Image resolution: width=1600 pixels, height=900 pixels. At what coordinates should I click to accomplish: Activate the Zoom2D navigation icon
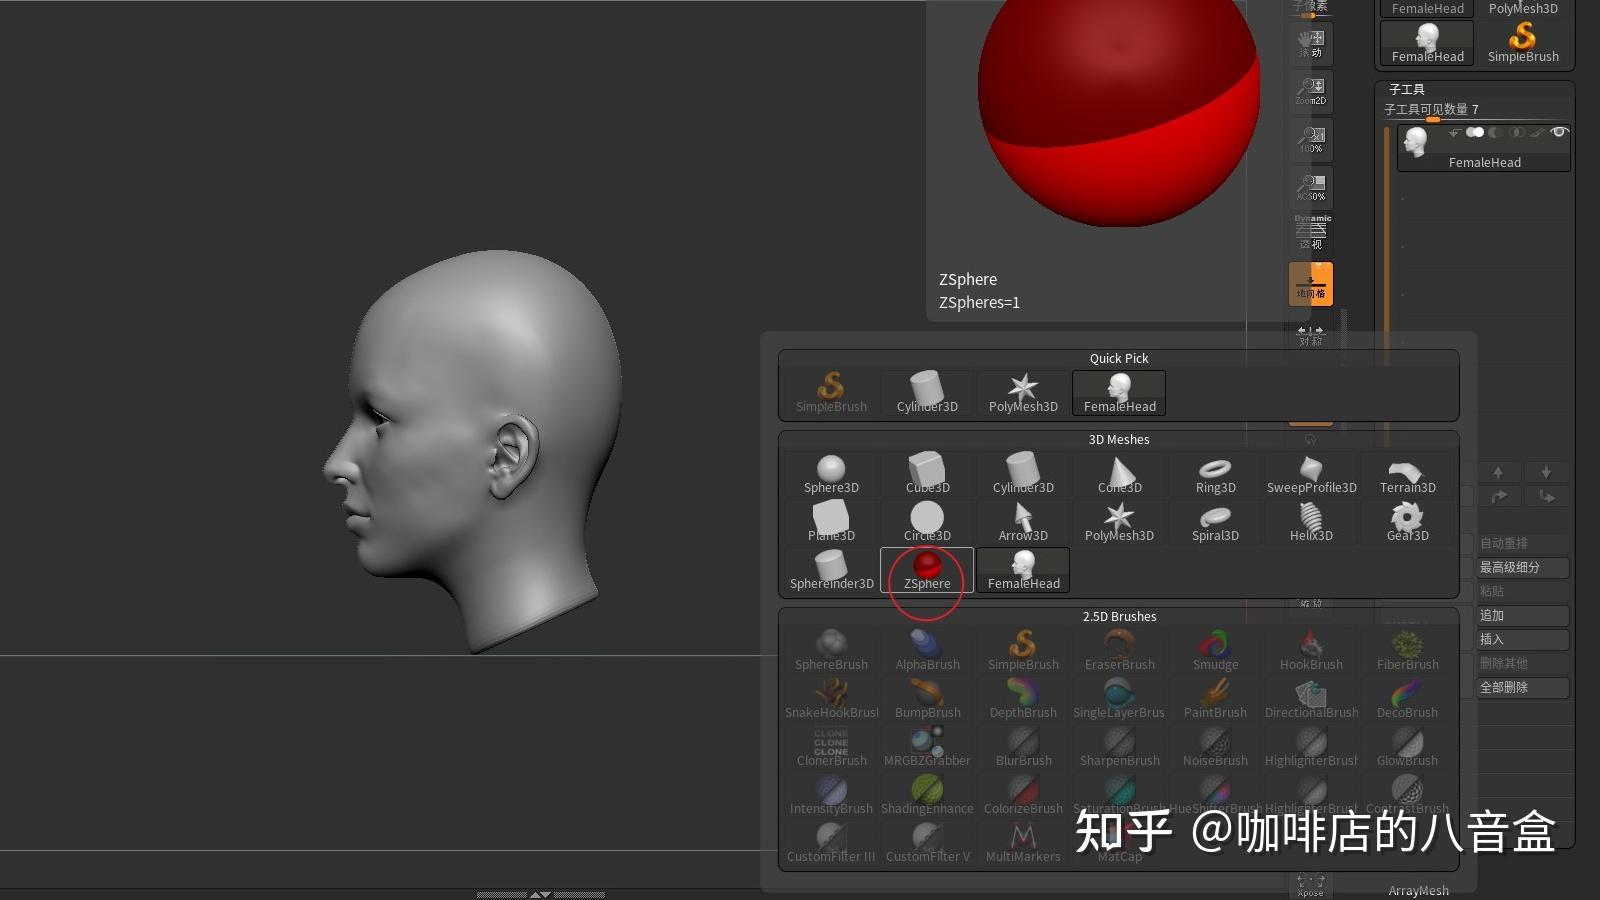pyautogui.click(x=1311, y=91)
